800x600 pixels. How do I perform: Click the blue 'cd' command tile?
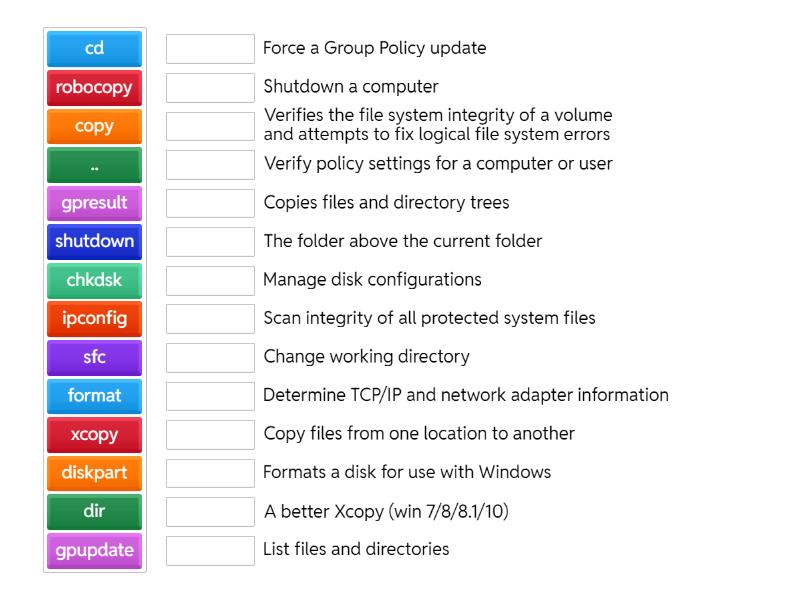click(94, 48)
